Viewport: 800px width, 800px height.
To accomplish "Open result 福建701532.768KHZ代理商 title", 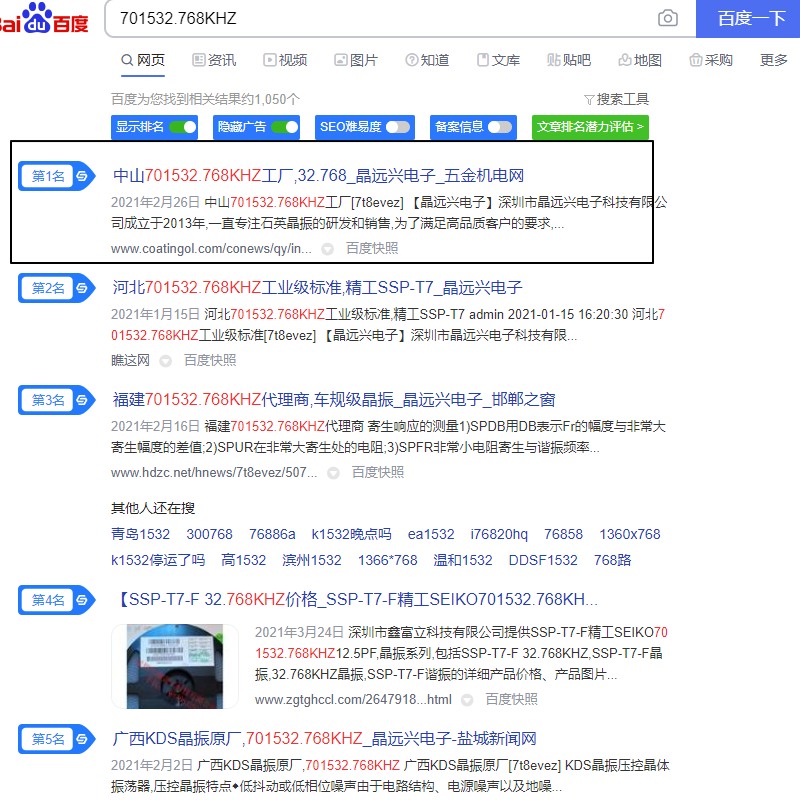I will coord(334,399).
